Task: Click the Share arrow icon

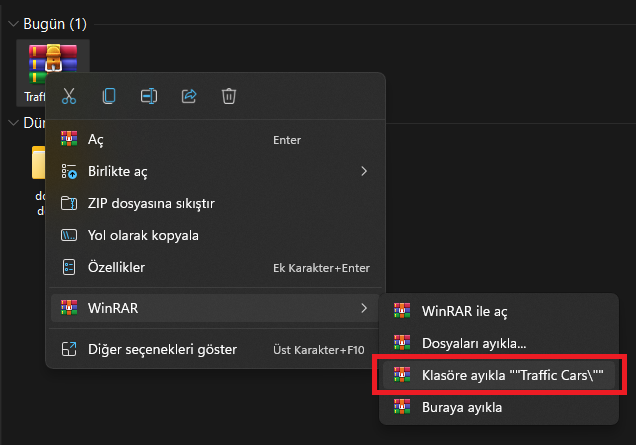Action: (189, 96)
